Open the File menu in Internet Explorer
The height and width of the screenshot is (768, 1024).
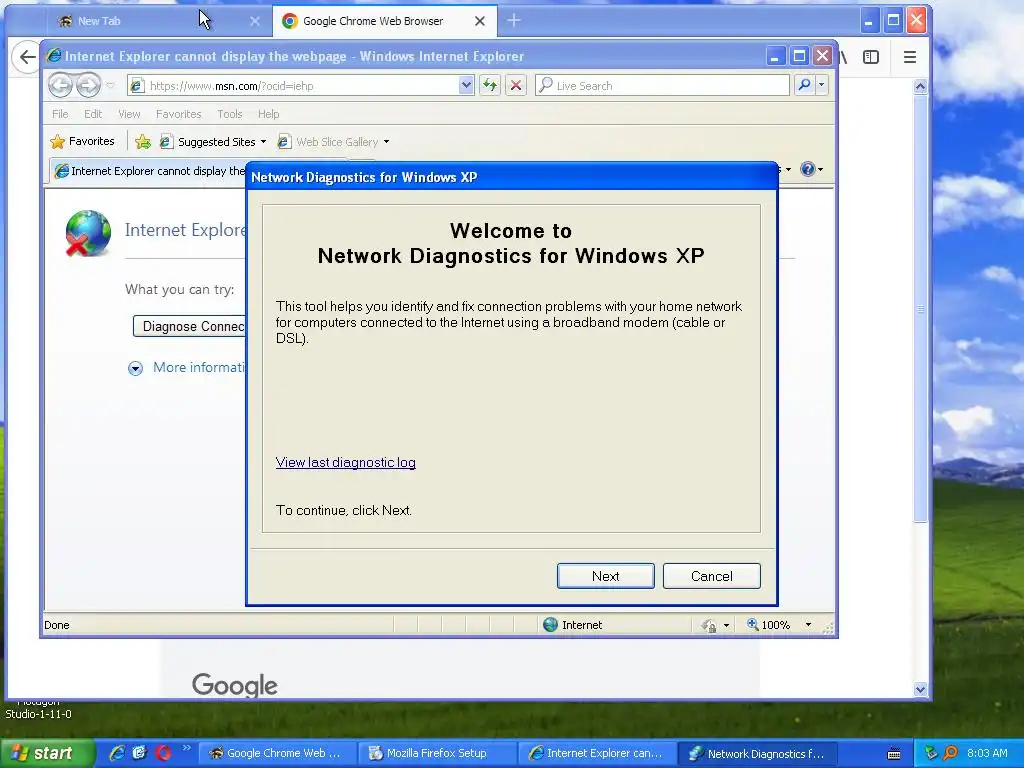pos(60,114)
